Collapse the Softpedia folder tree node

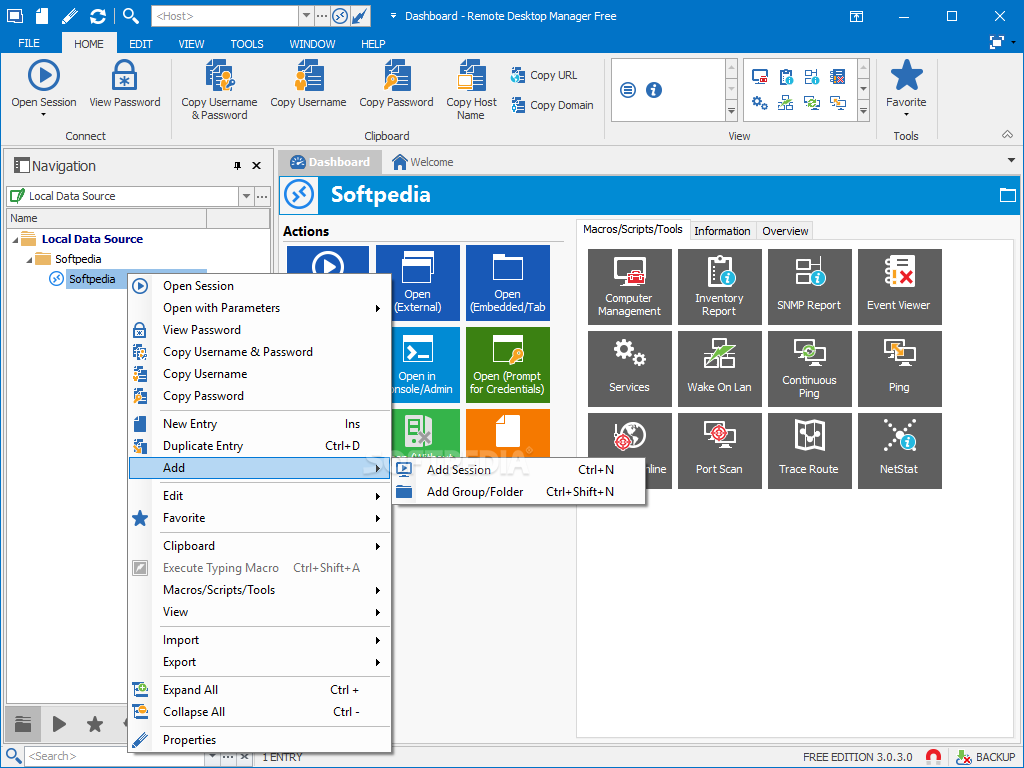pyautogui.click(x=29, y=260)
